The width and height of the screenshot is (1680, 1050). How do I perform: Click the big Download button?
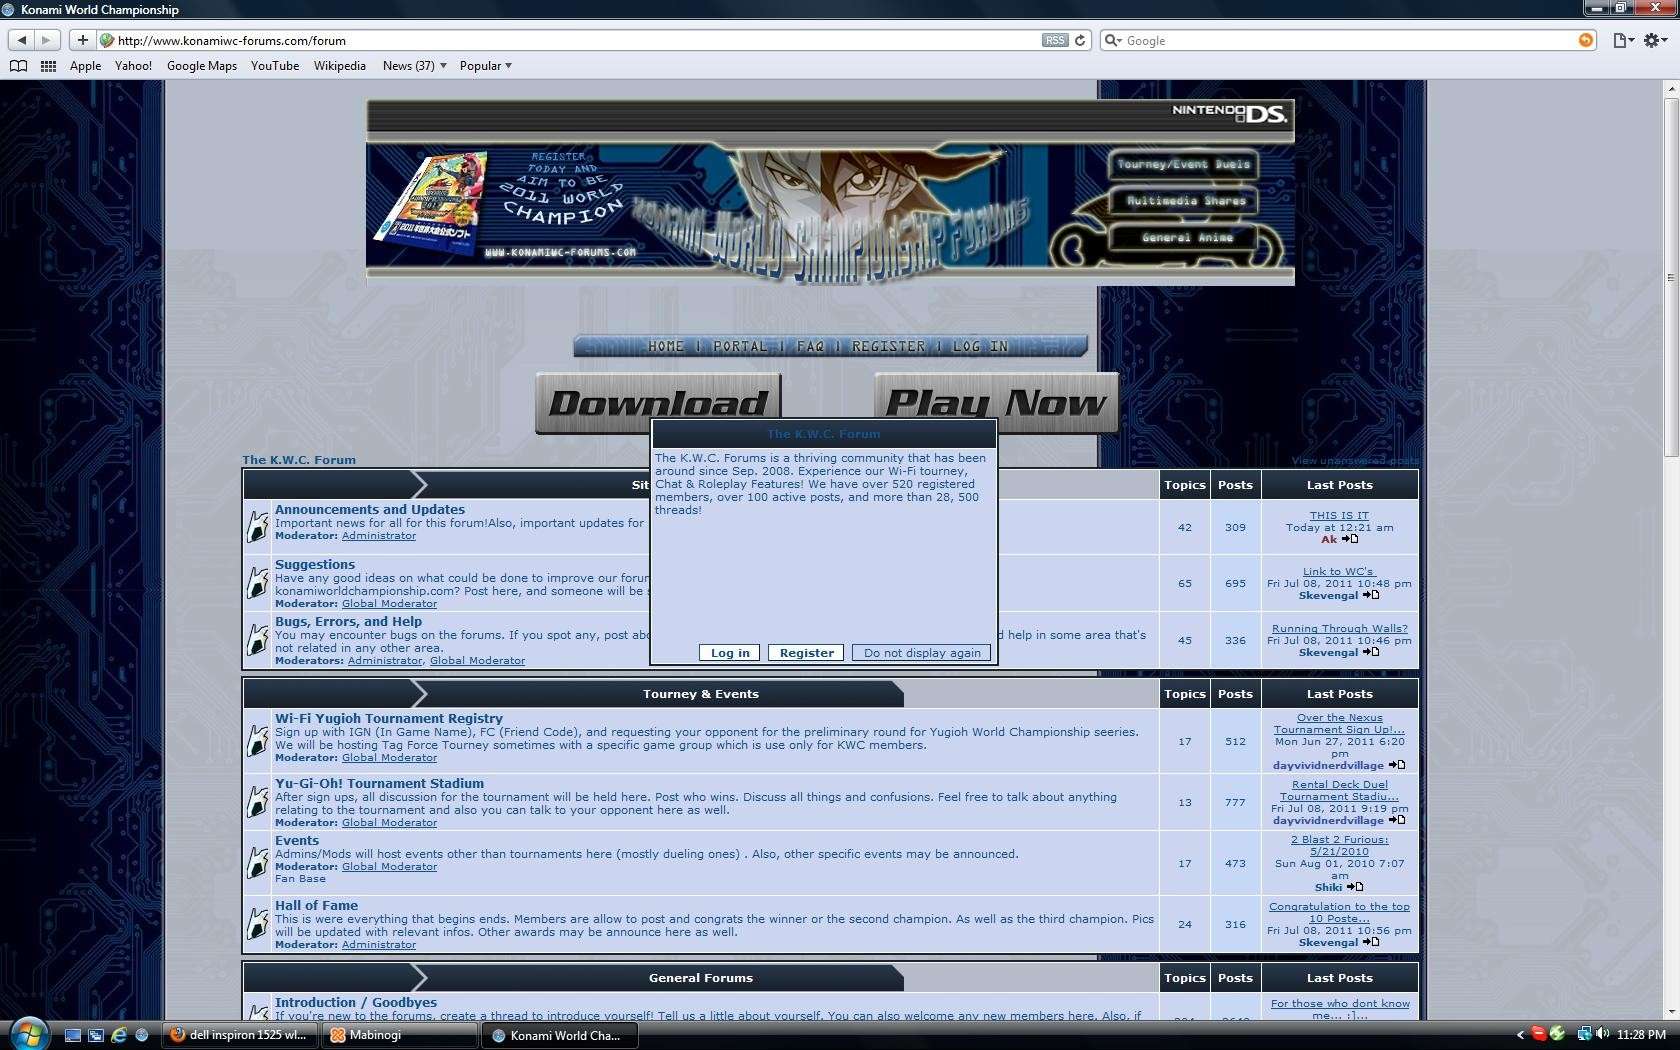tap(658, 403)
